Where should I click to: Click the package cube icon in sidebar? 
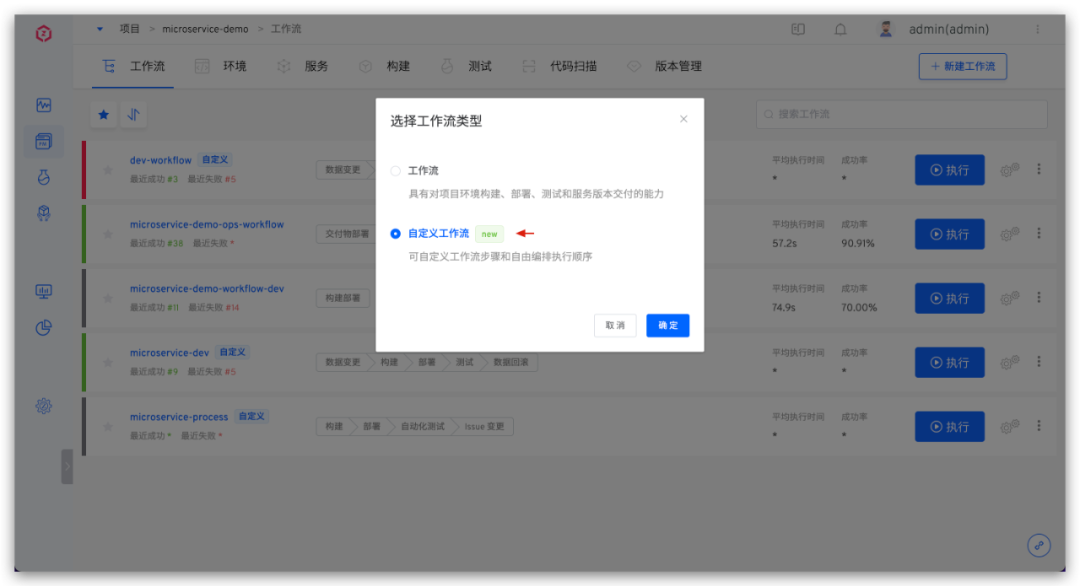tap(44, 213)
